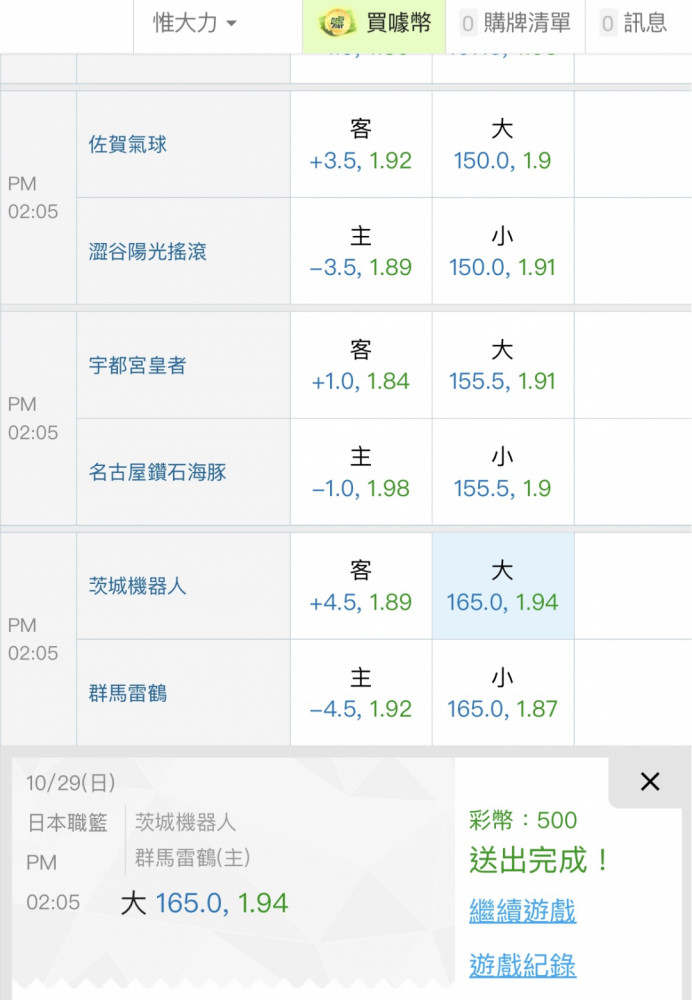Open the 惟大力 user dropdown
The width and height of the screenshot is (692, 1000).
195,24
